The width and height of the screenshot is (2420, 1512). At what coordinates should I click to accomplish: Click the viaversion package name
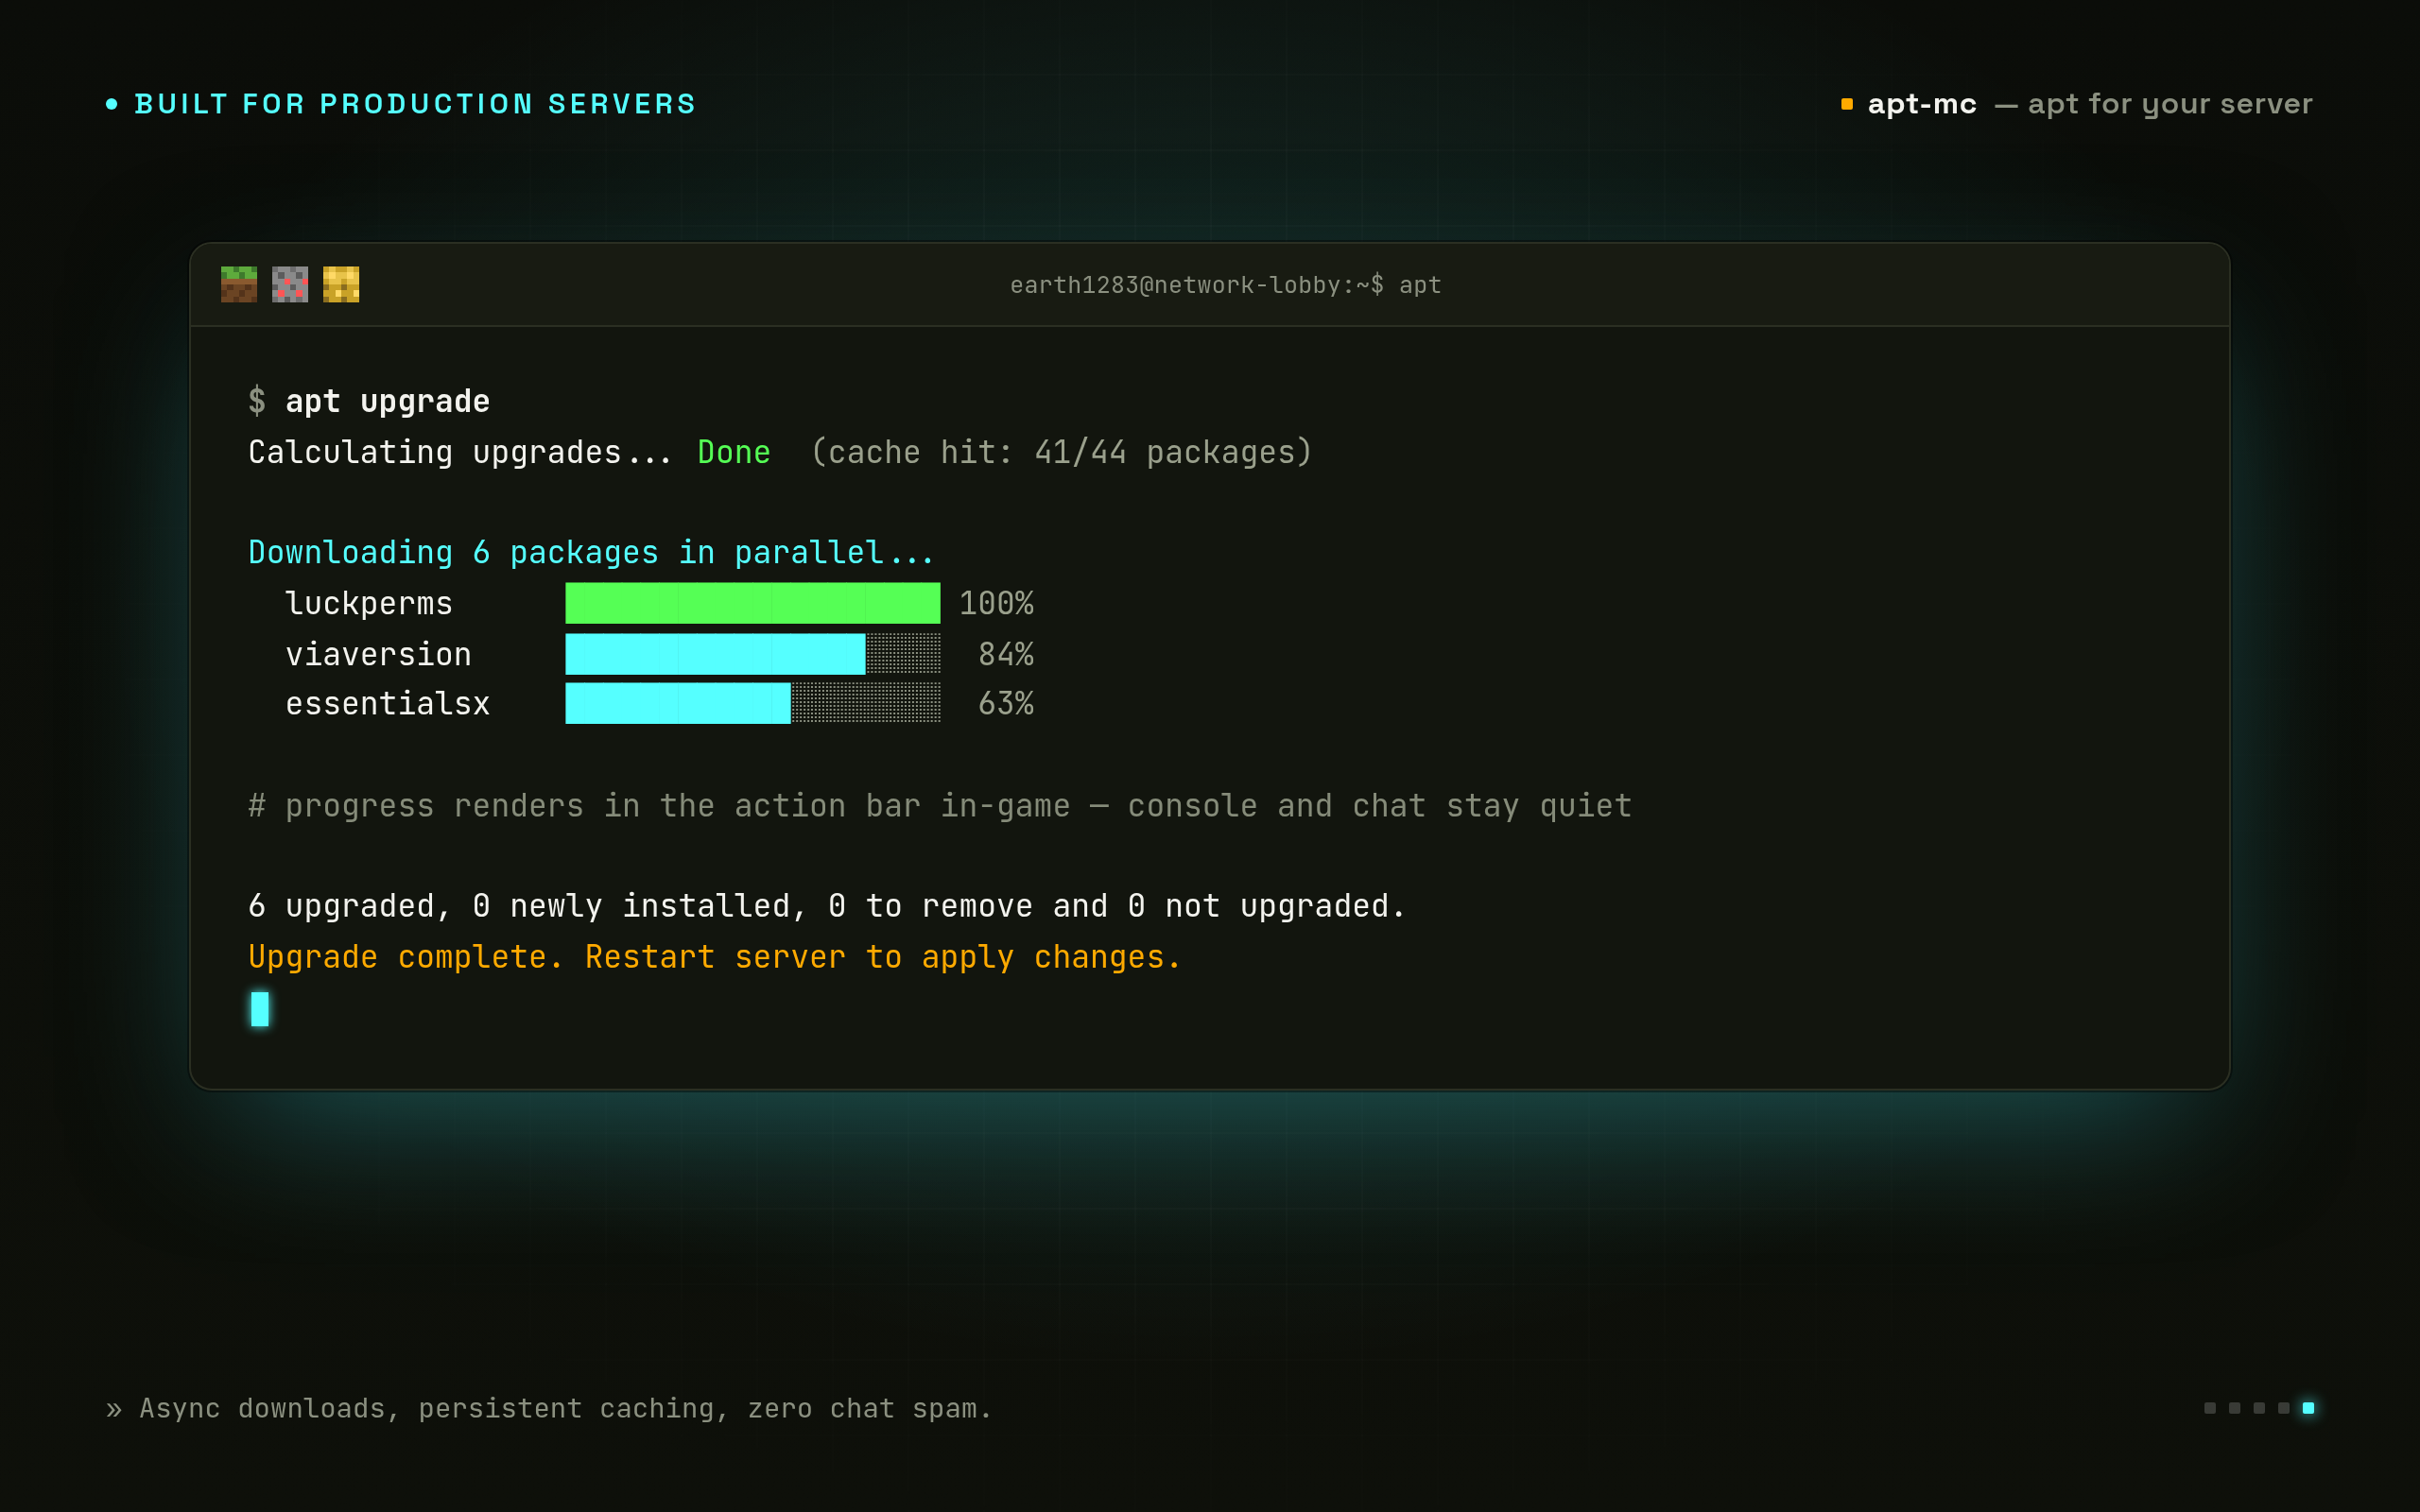pos(379,654)
